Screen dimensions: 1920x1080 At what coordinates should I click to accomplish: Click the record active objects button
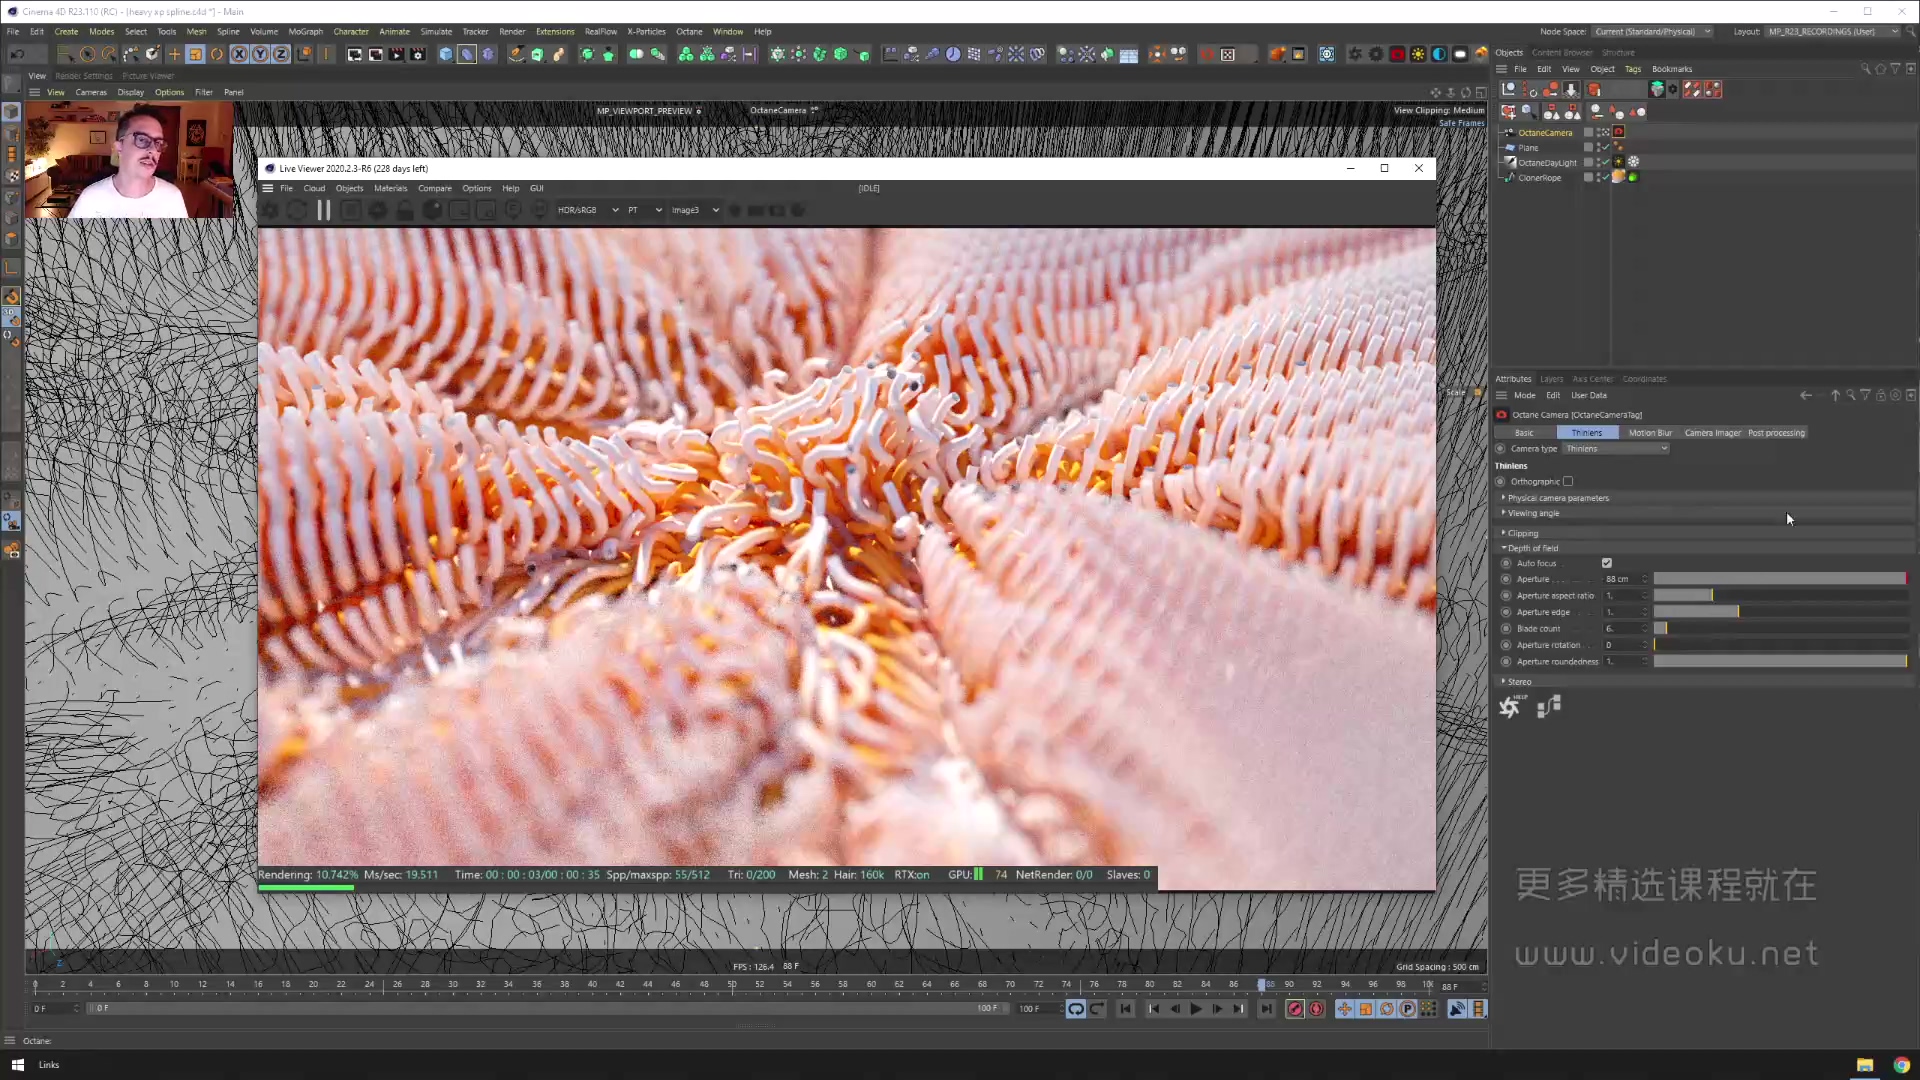1295,1009
